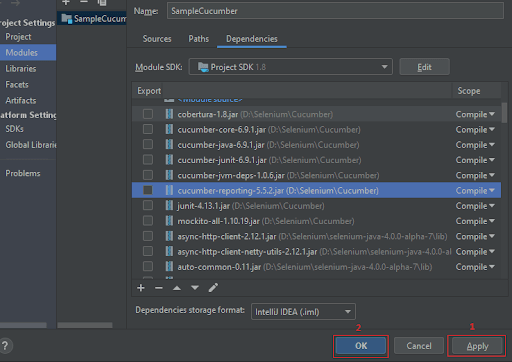Open Libraries in Project Settings
512x362 pixels.
click(x=21, y=69)
